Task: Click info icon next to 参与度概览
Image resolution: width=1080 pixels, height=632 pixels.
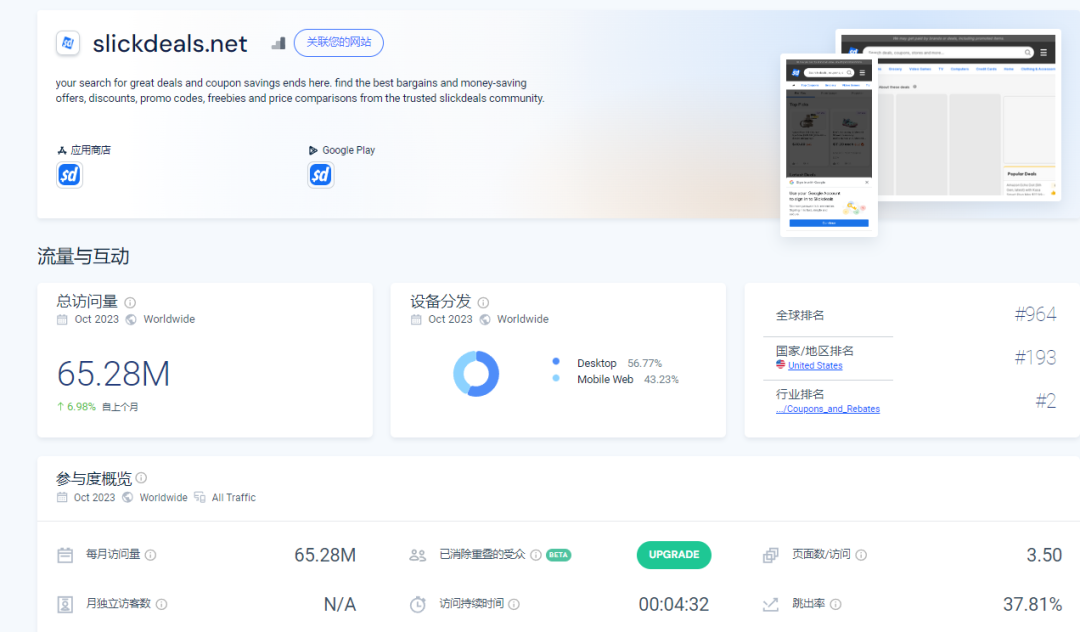Action: pyautogui.click(x=141, y=478)
